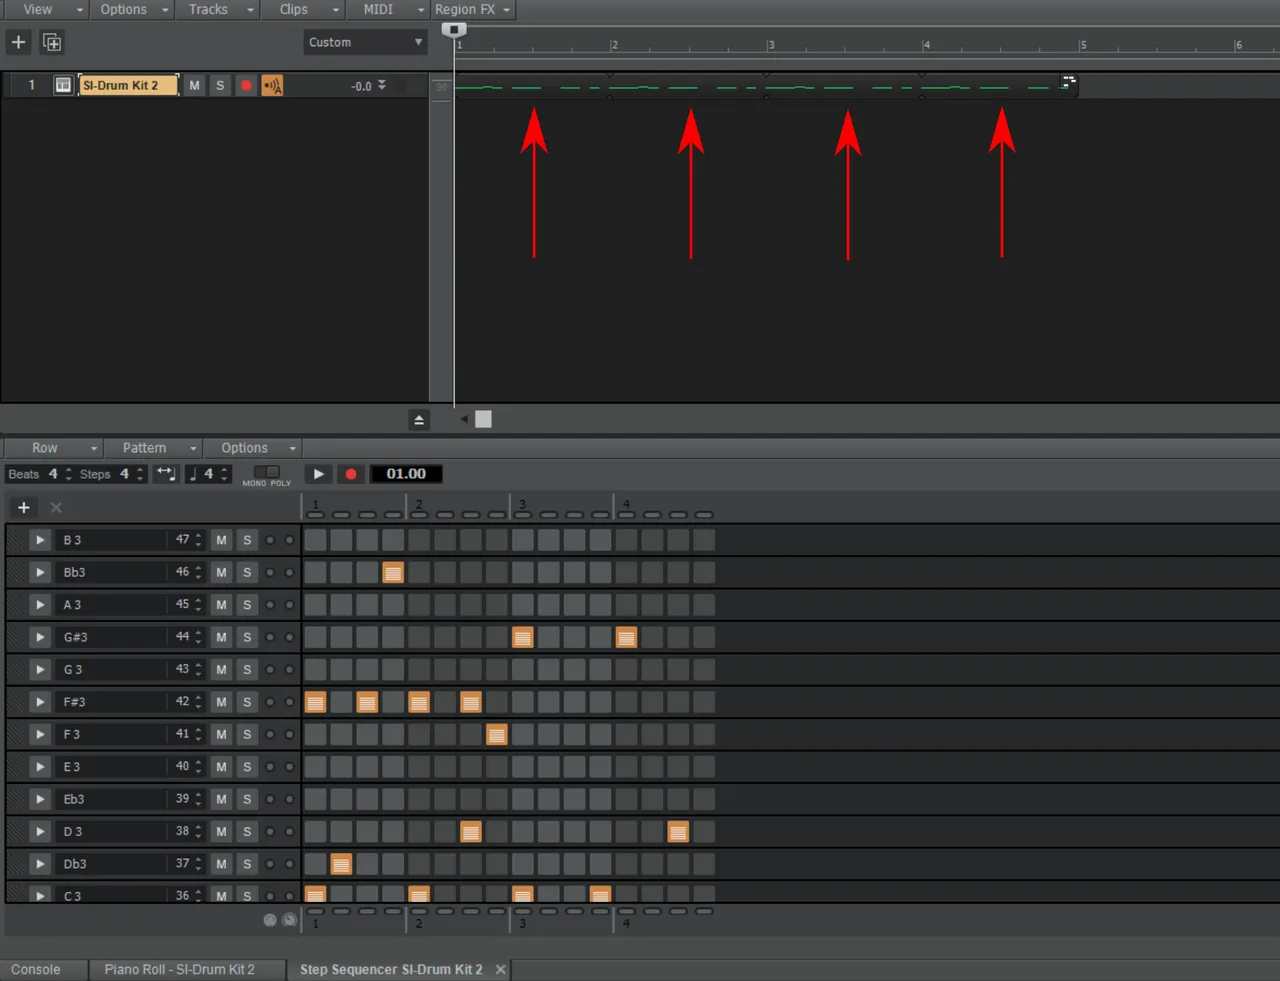Mute the B 3 row

[x=221, y=540]
